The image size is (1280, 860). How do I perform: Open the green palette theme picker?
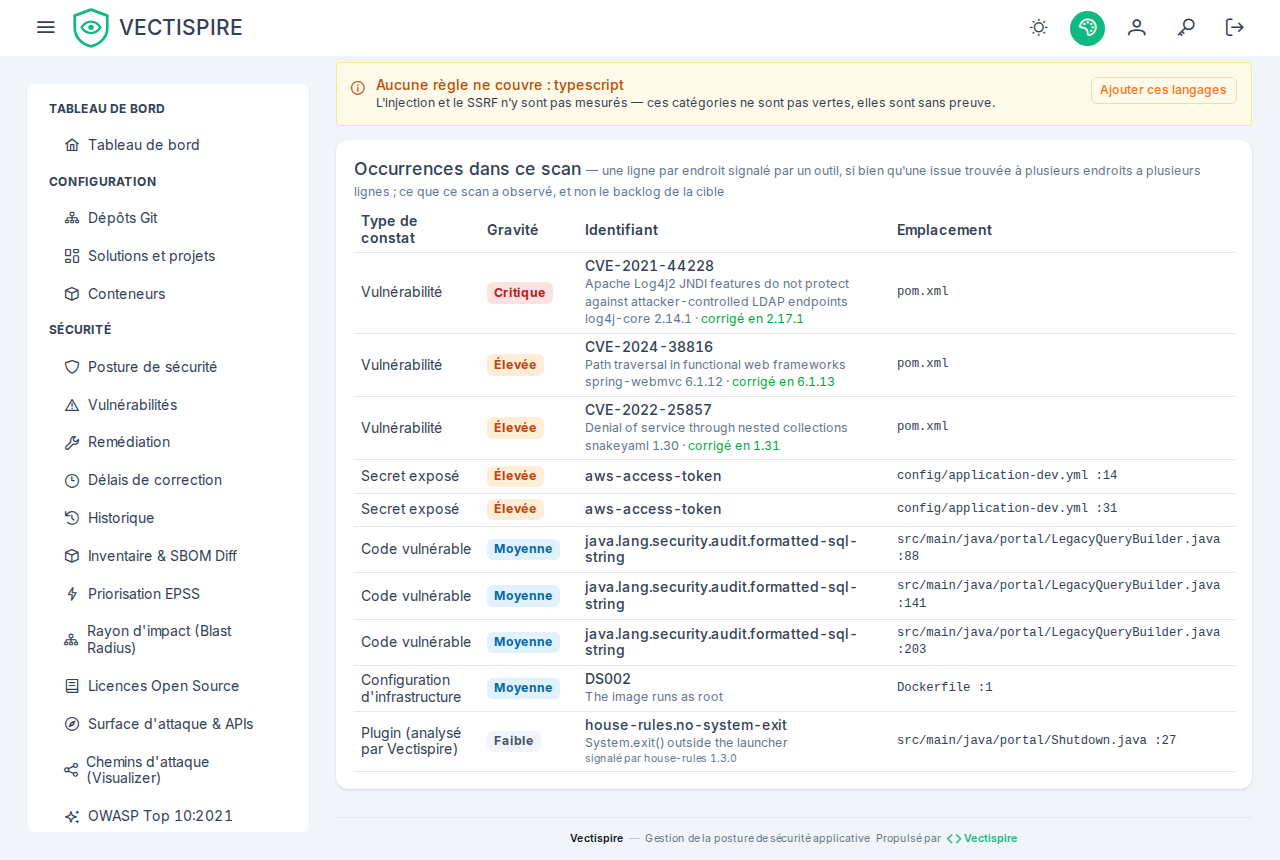1087,28
